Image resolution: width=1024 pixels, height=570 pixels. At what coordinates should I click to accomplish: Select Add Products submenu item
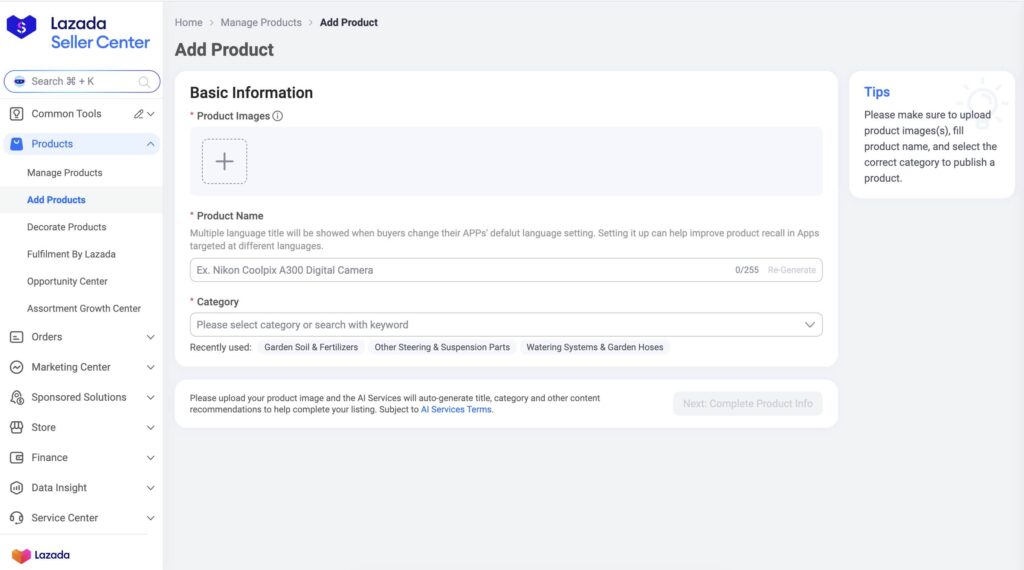[56, 200]
